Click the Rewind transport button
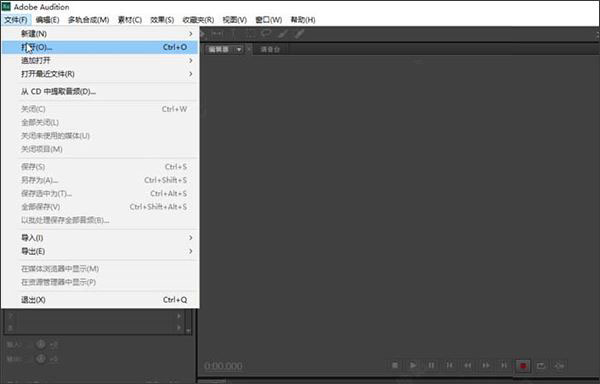The width and height of the screenshot is (600, 384). [x=468, y=366]
